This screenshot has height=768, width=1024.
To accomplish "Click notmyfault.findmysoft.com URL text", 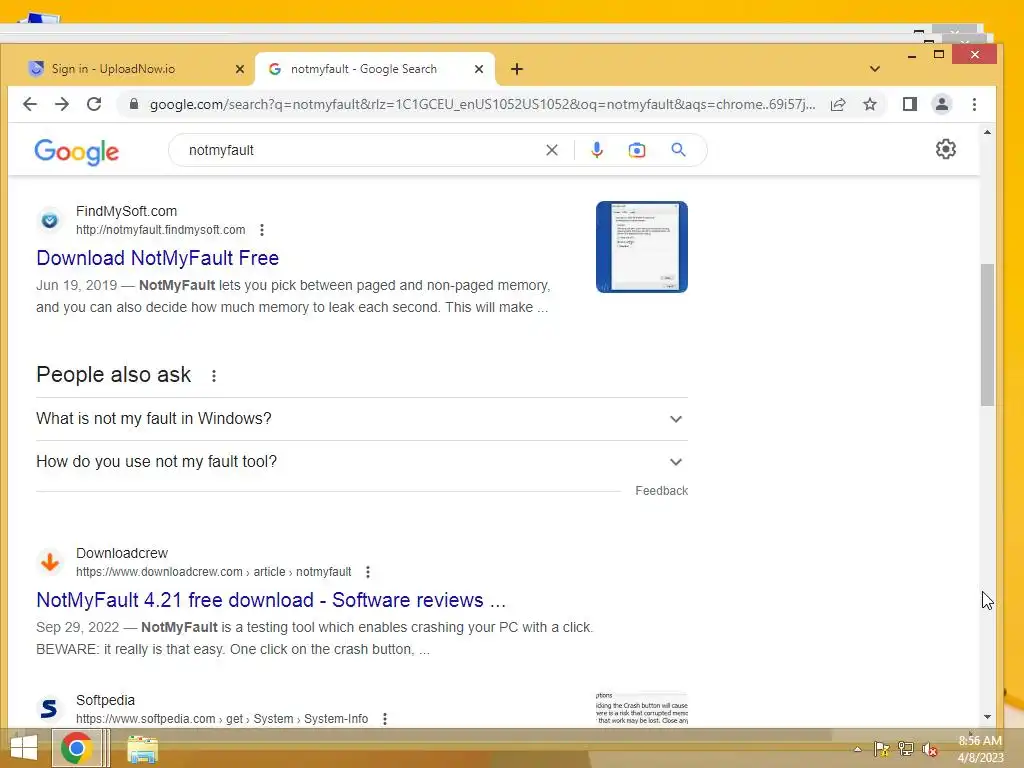I will pyautogui.click(x=161, y=230).
